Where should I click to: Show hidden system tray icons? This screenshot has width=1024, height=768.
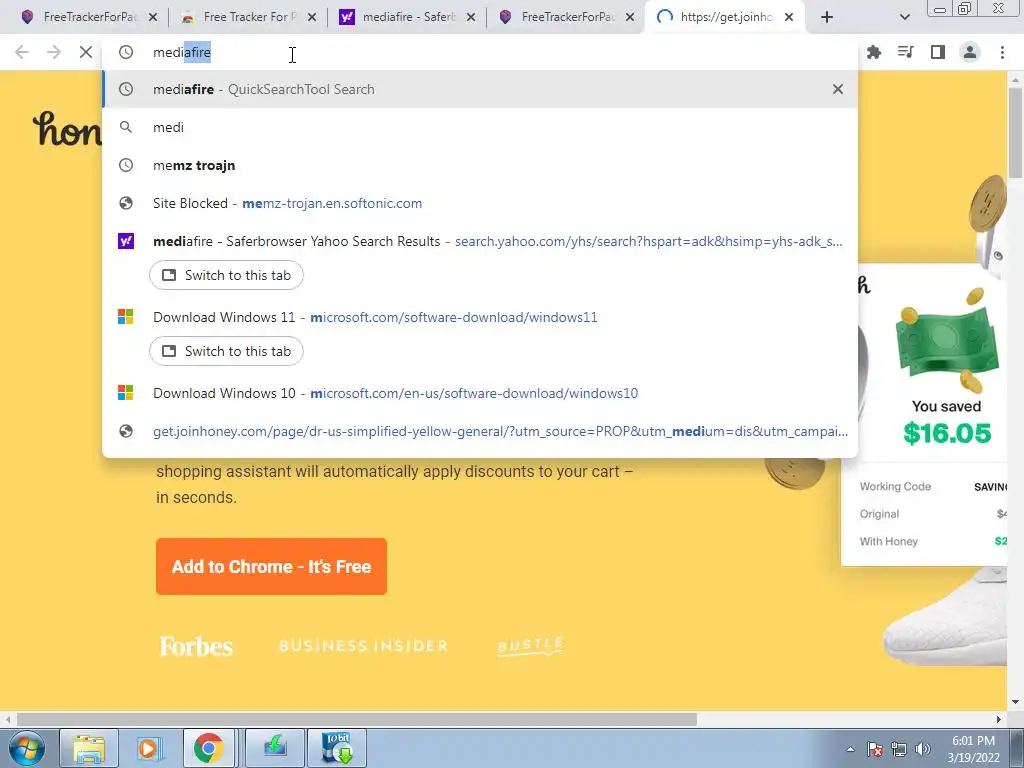(x=850, y=749)
